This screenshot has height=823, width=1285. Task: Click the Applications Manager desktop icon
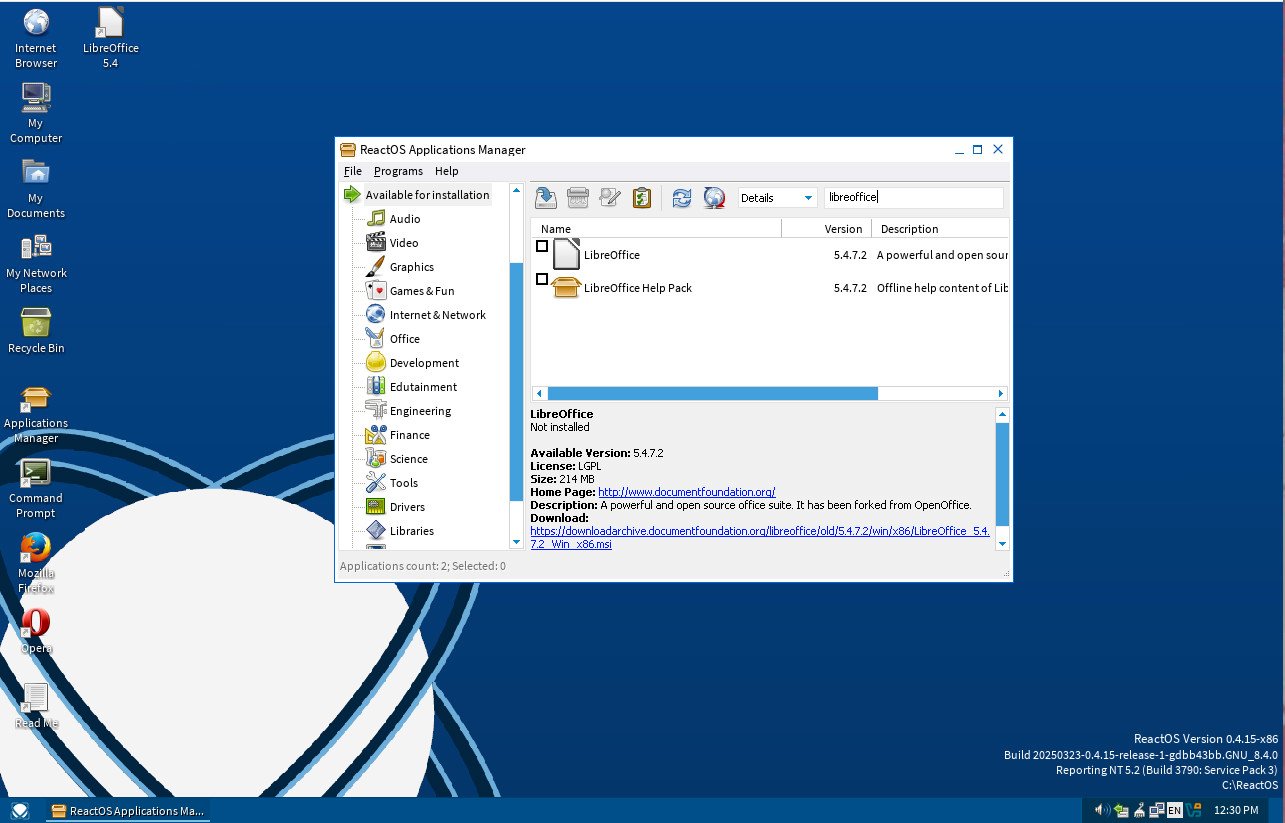coord(36,414)
